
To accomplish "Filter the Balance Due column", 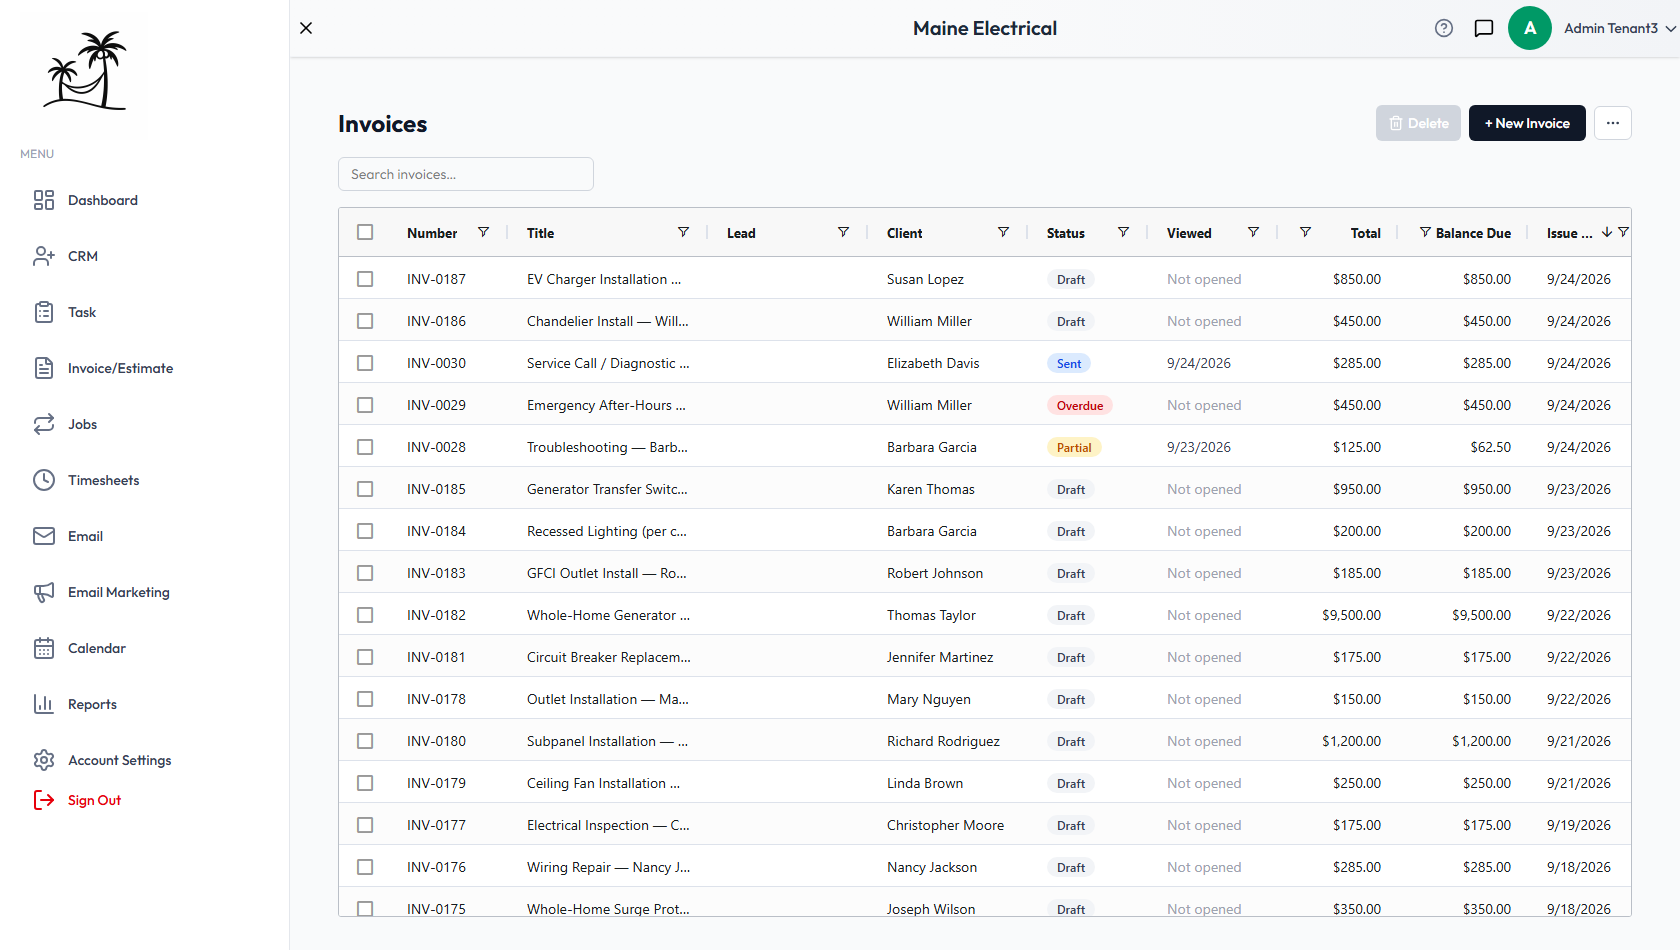I will pos(1425,232).
